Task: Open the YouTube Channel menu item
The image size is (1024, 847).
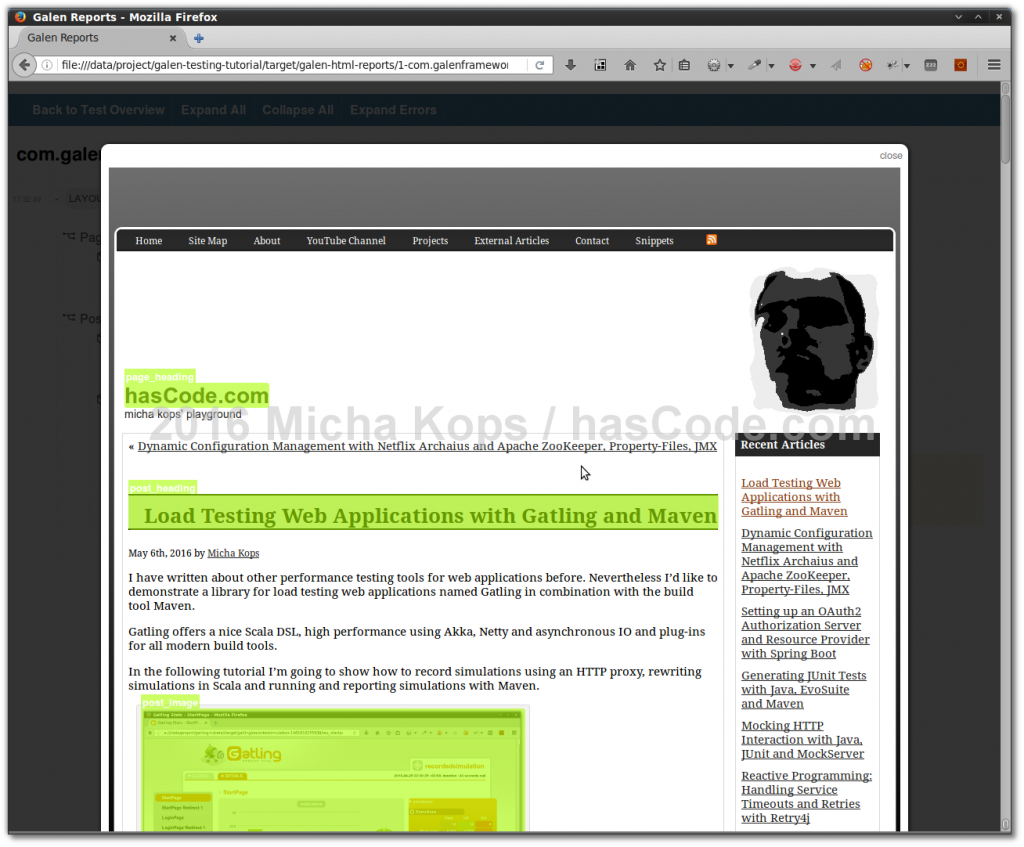Action: pyautogui.click(x=346, y=241)
